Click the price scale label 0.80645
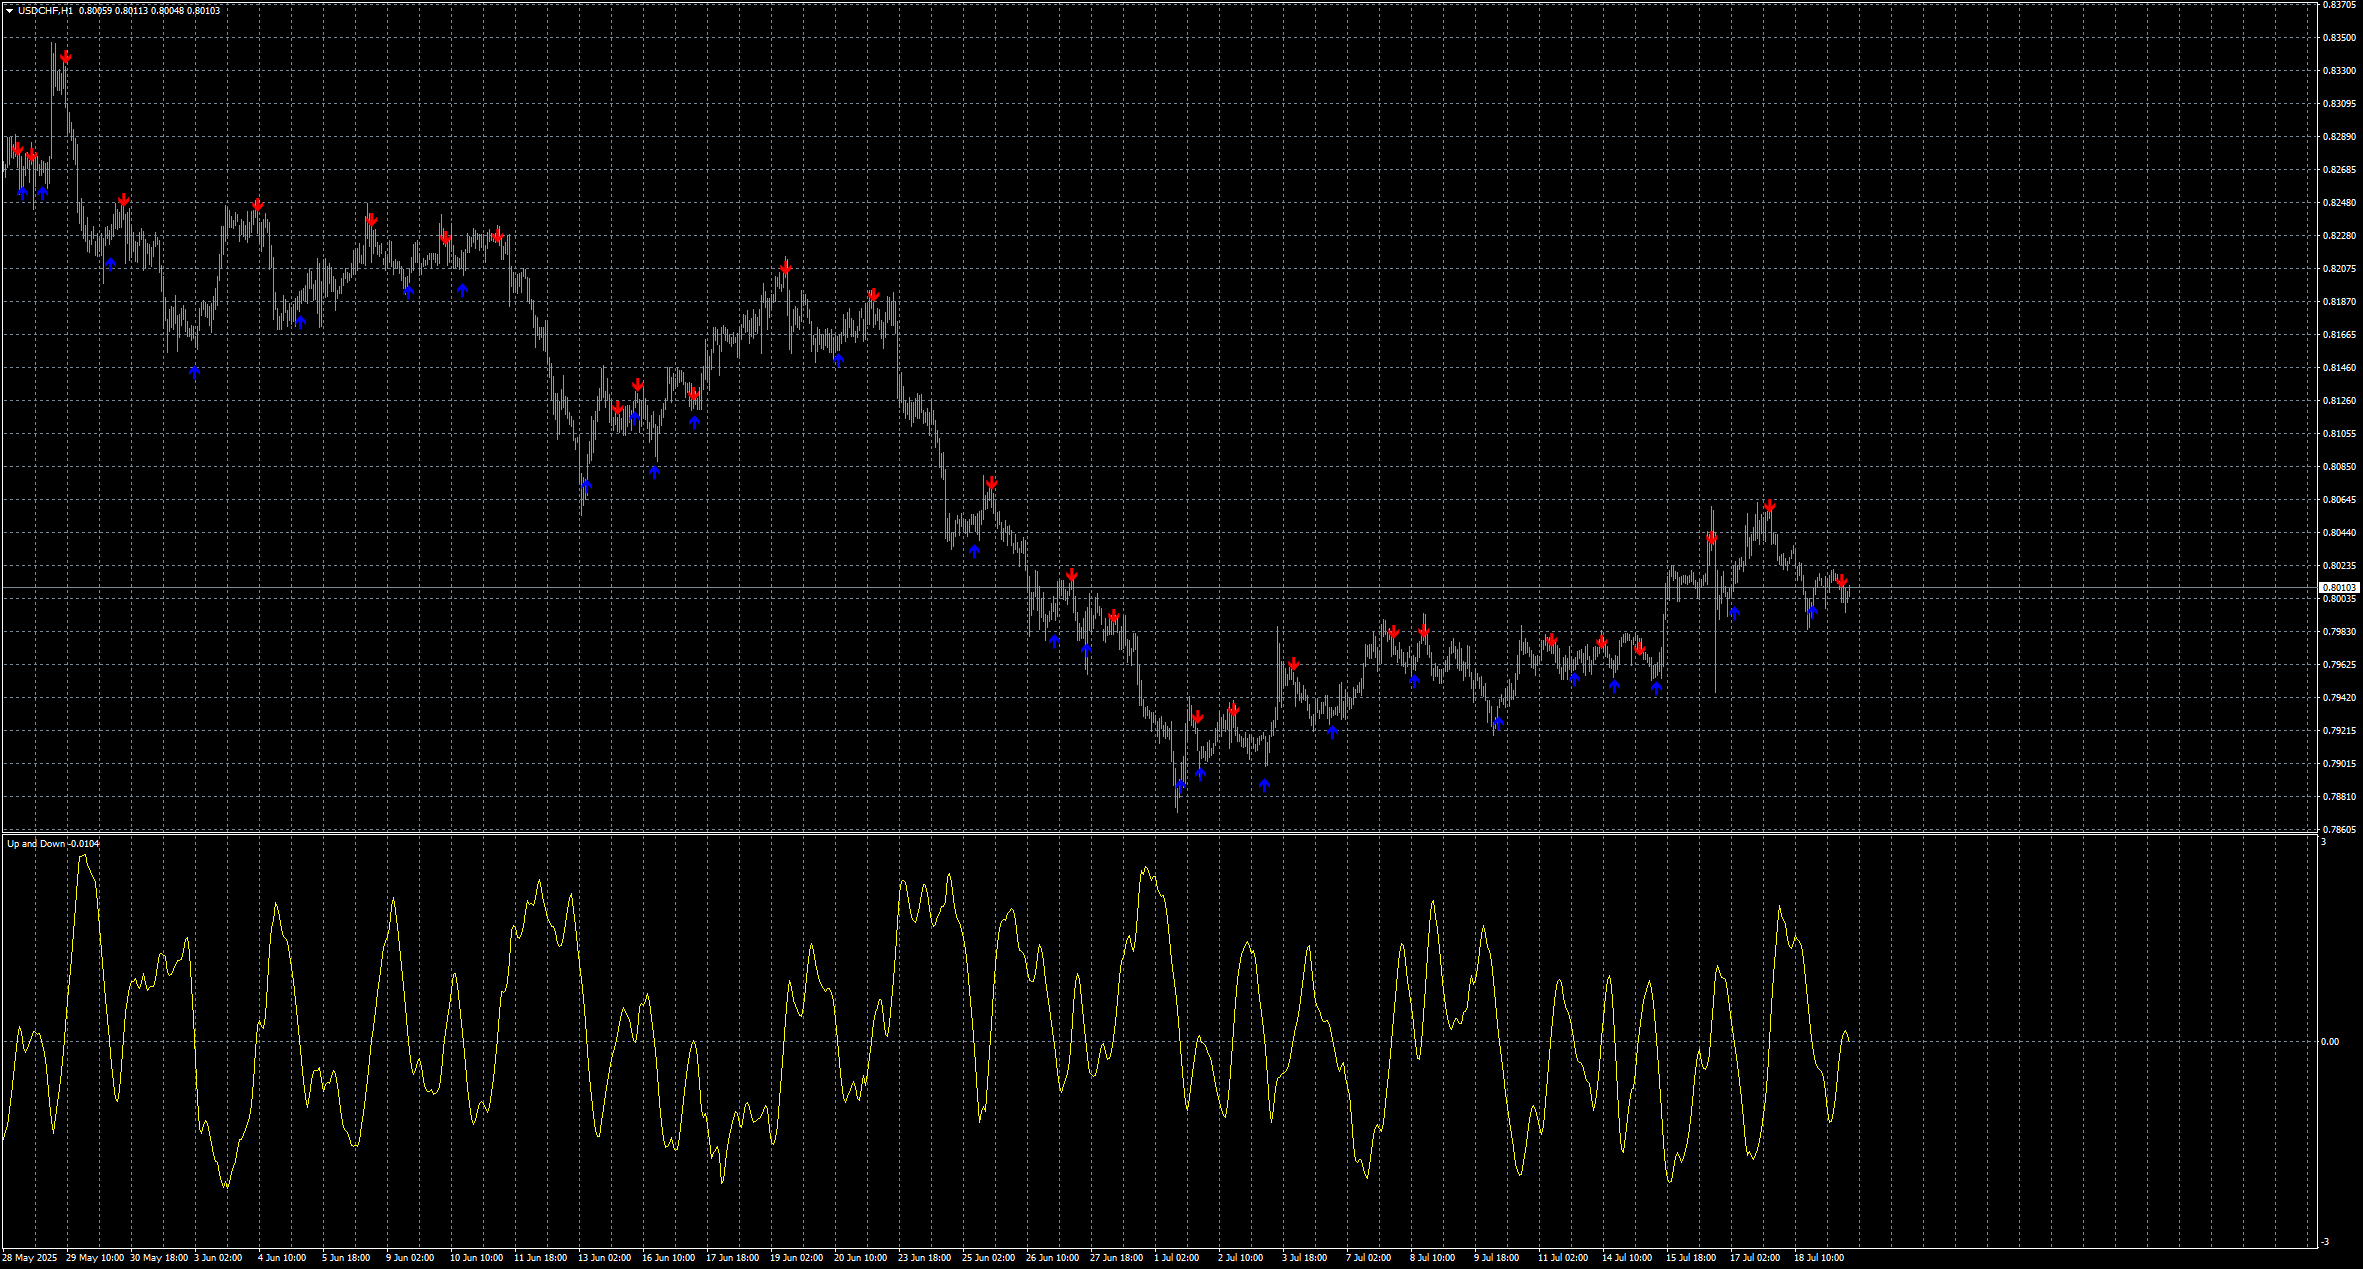This screenshot has width=2363, height=1269. tap(2337, 500)
